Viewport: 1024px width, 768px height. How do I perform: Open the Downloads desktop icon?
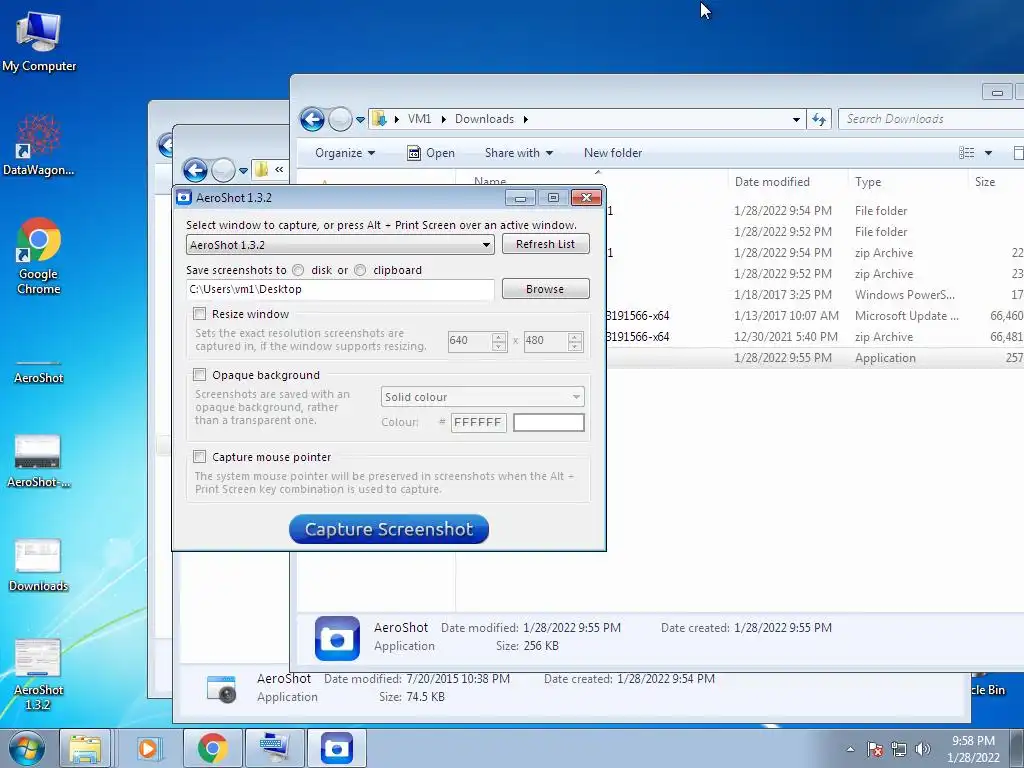coord(39,565)
